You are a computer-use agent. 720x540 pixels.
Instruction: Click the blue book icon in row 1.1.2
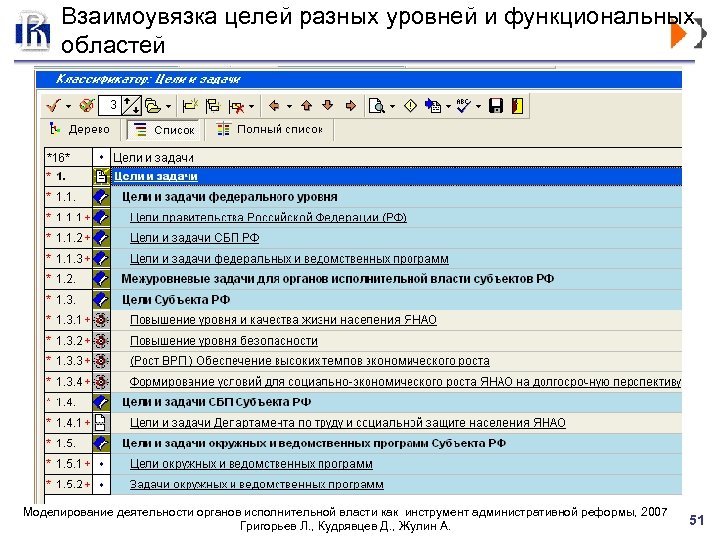pos(101,238)
